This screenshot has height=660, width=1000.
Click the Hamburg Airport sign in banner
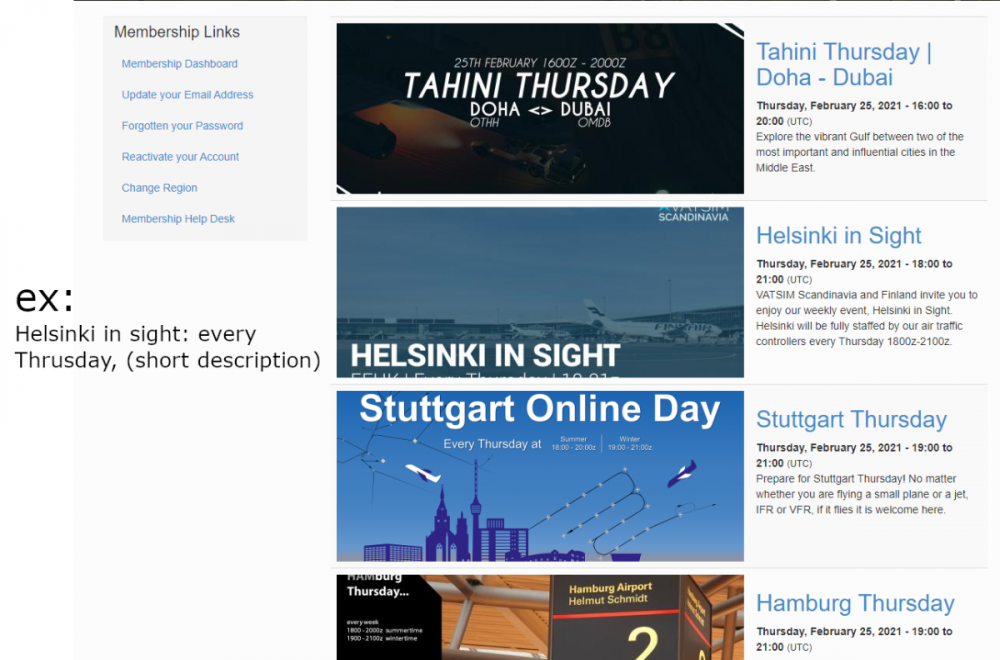[x=610, y=593]
